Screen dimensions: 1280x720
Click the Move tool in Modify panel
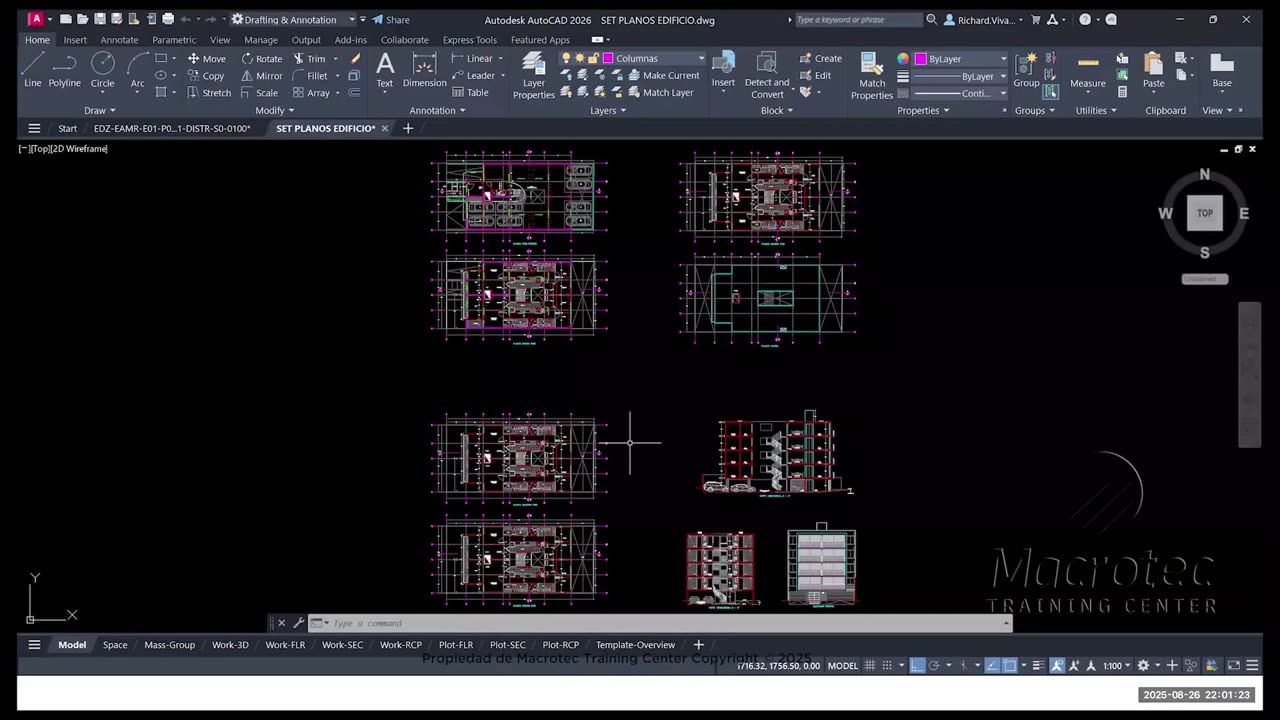[206, 59]
